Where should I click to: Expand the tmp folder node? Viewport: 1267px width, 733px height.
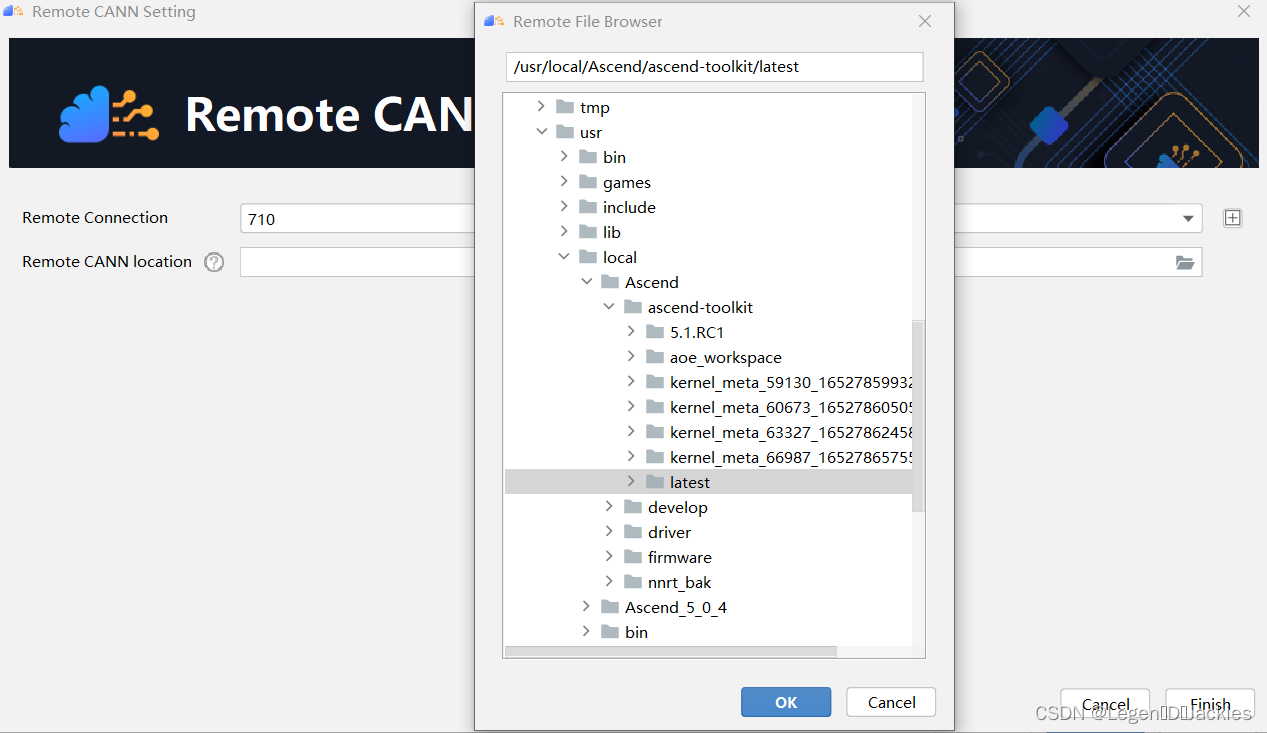coord(541,107)
